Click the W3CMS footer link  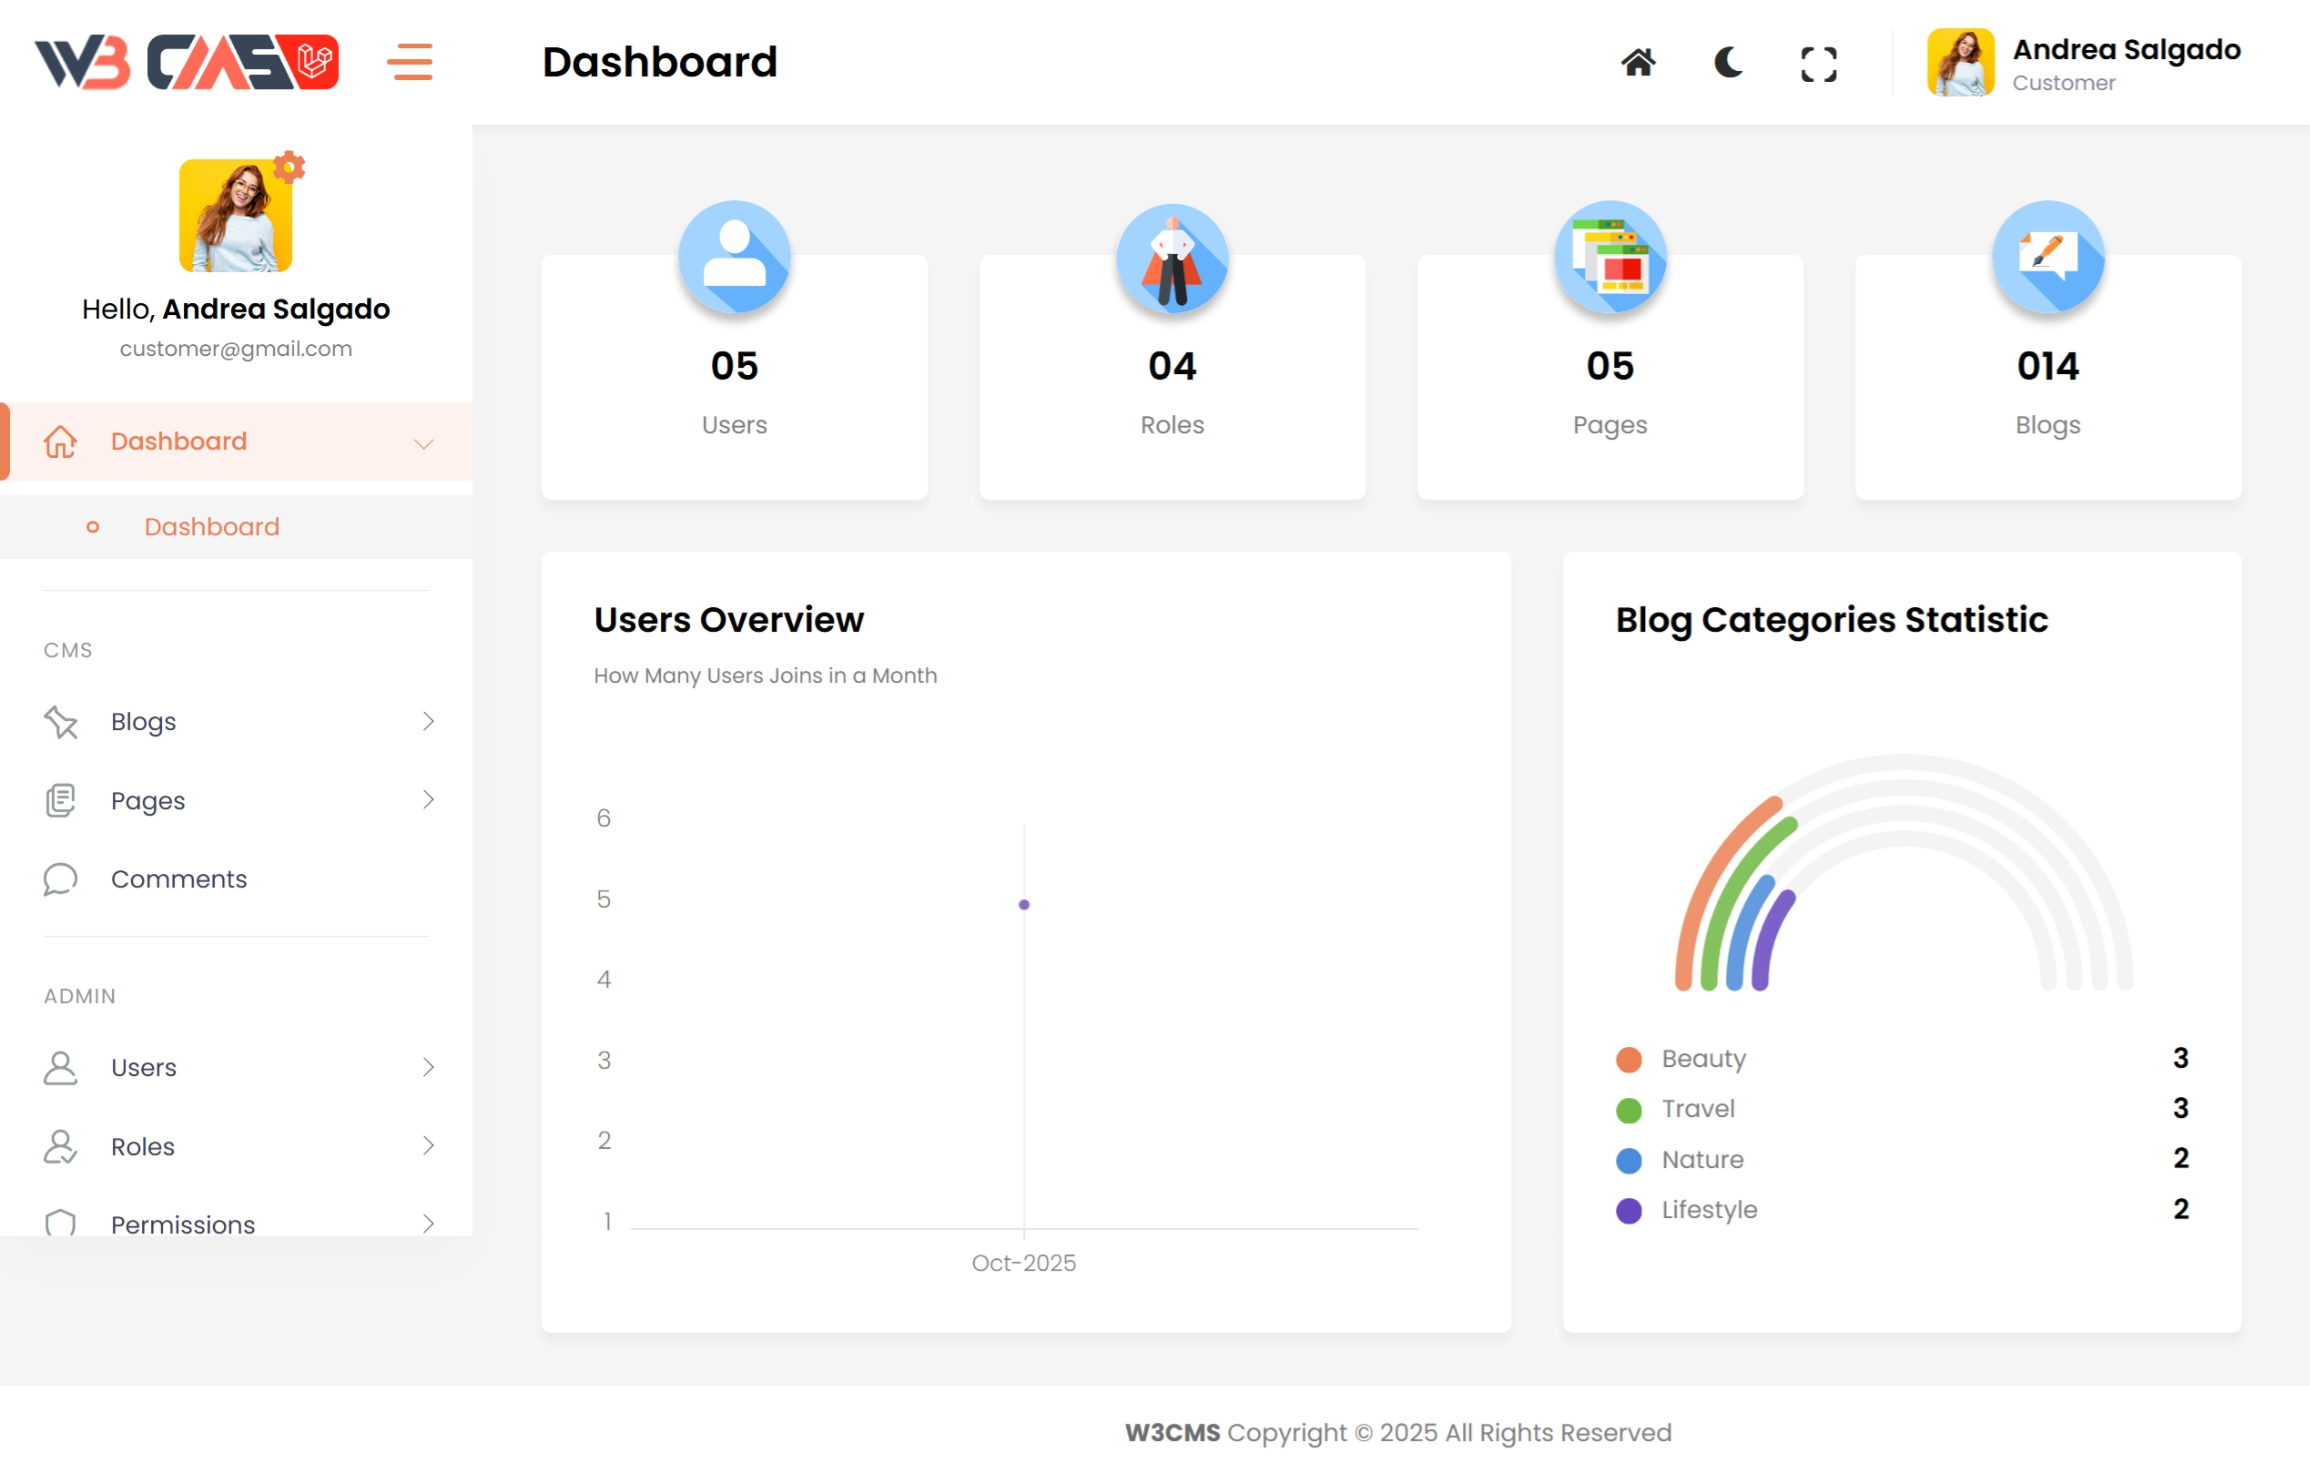(x=1172, y=1432)
